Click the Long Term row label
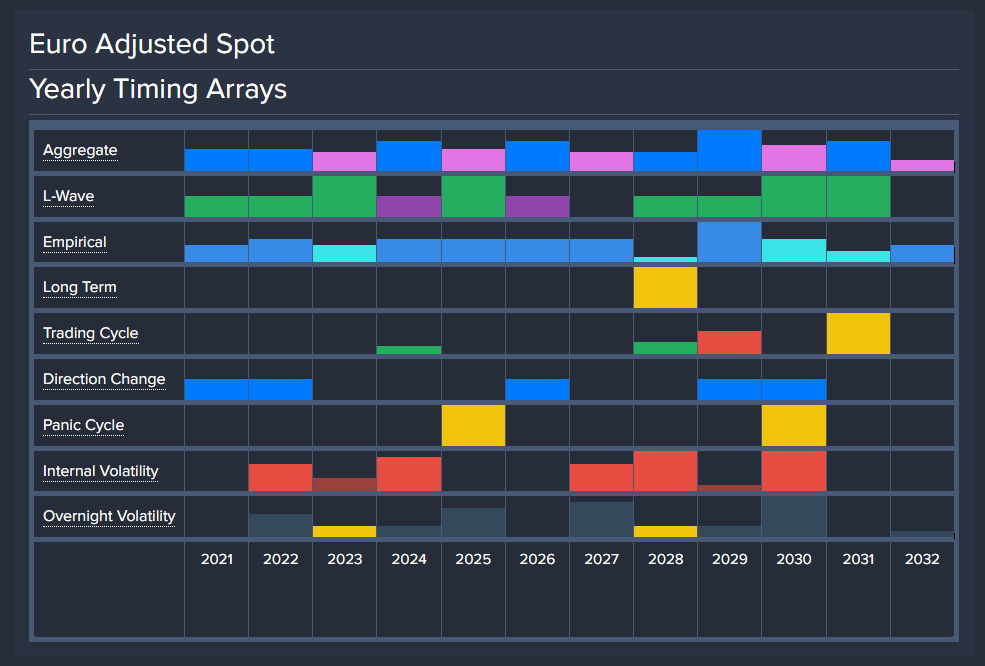The width and height of the screenshot is (985, 666). 79,288
